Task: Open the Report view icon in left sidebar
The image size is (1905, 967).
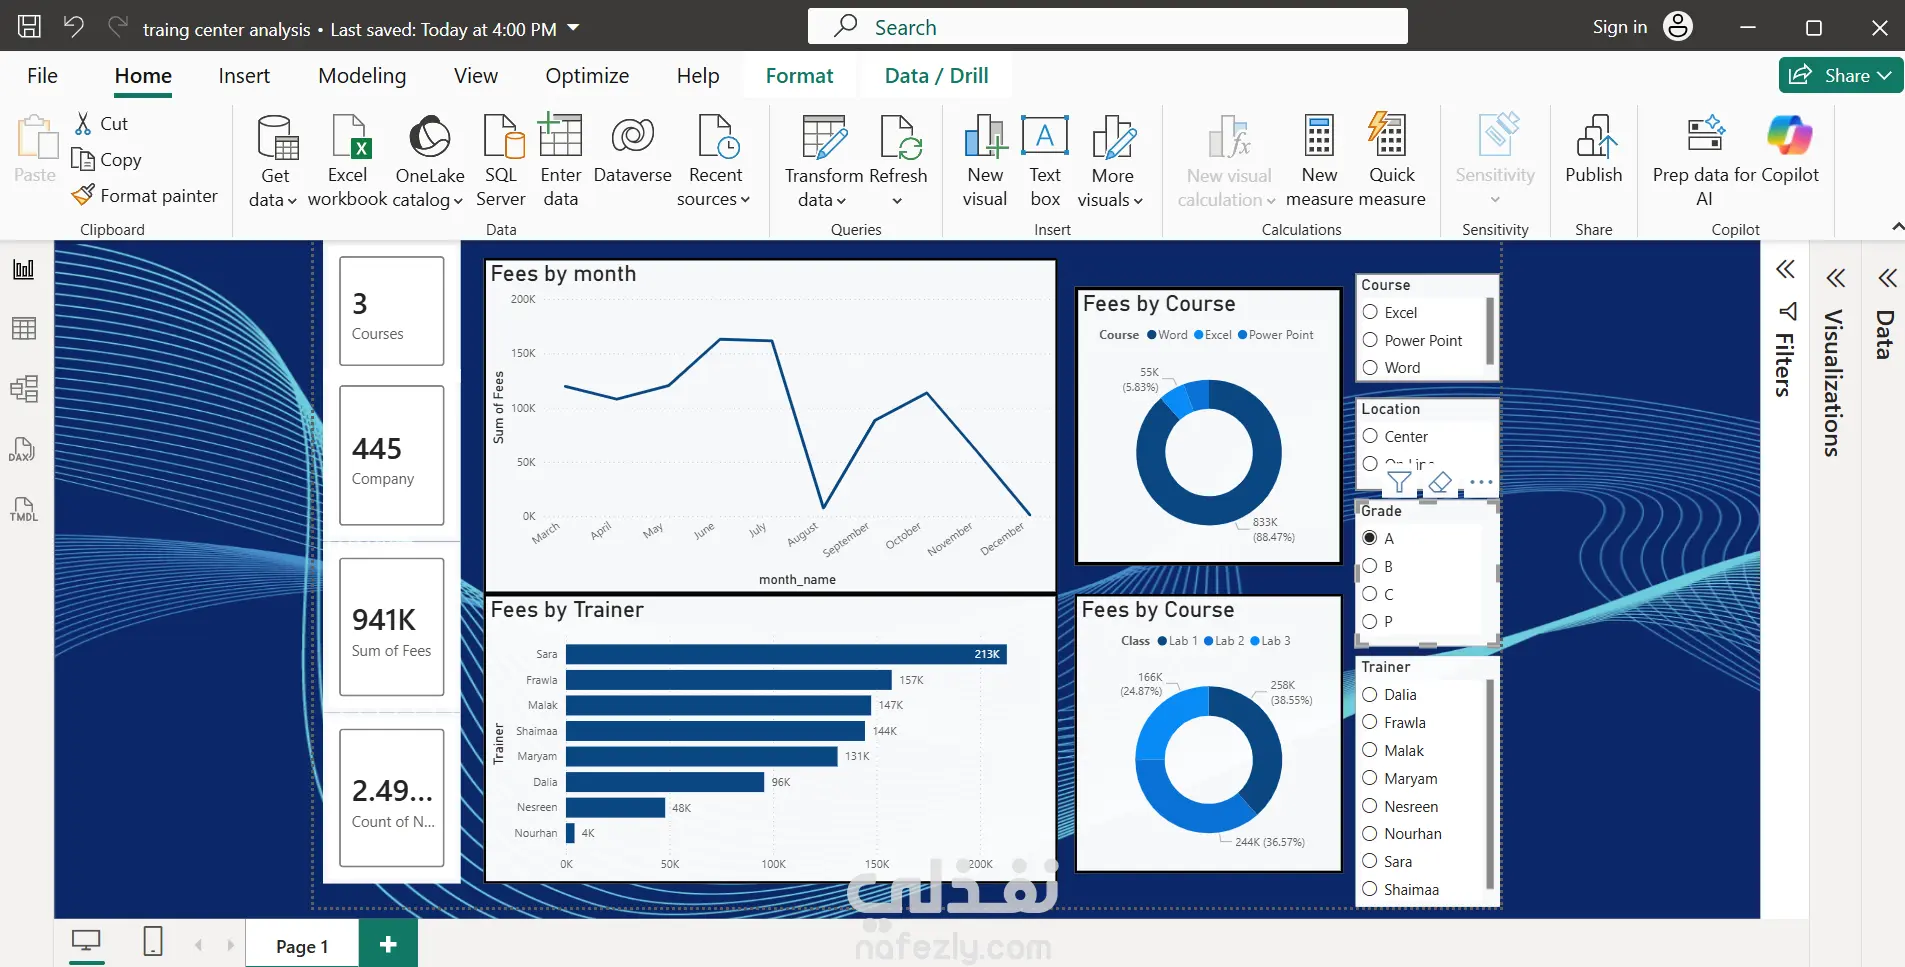Action: tap(24, 269)
